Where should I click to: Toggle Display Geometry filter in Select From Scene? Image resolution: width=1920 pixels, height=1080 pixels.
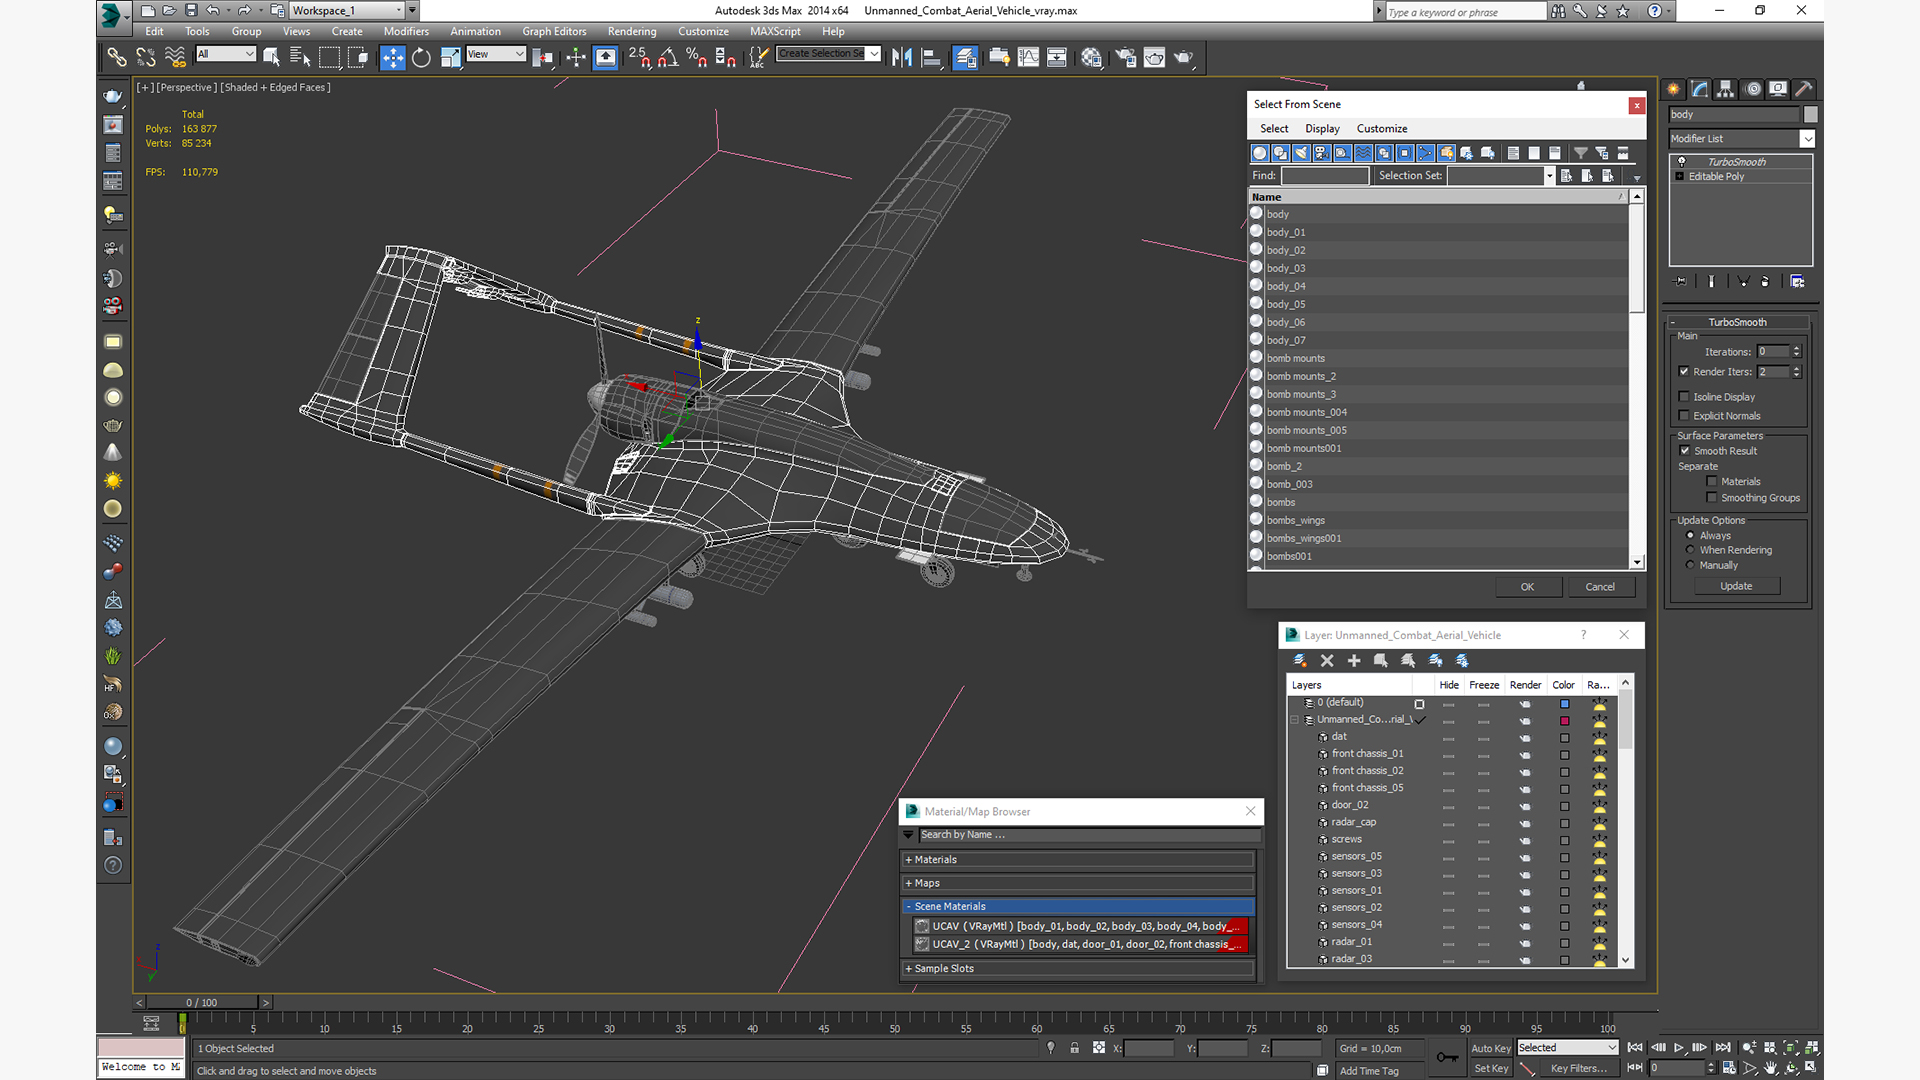[x=1260, y=153]
